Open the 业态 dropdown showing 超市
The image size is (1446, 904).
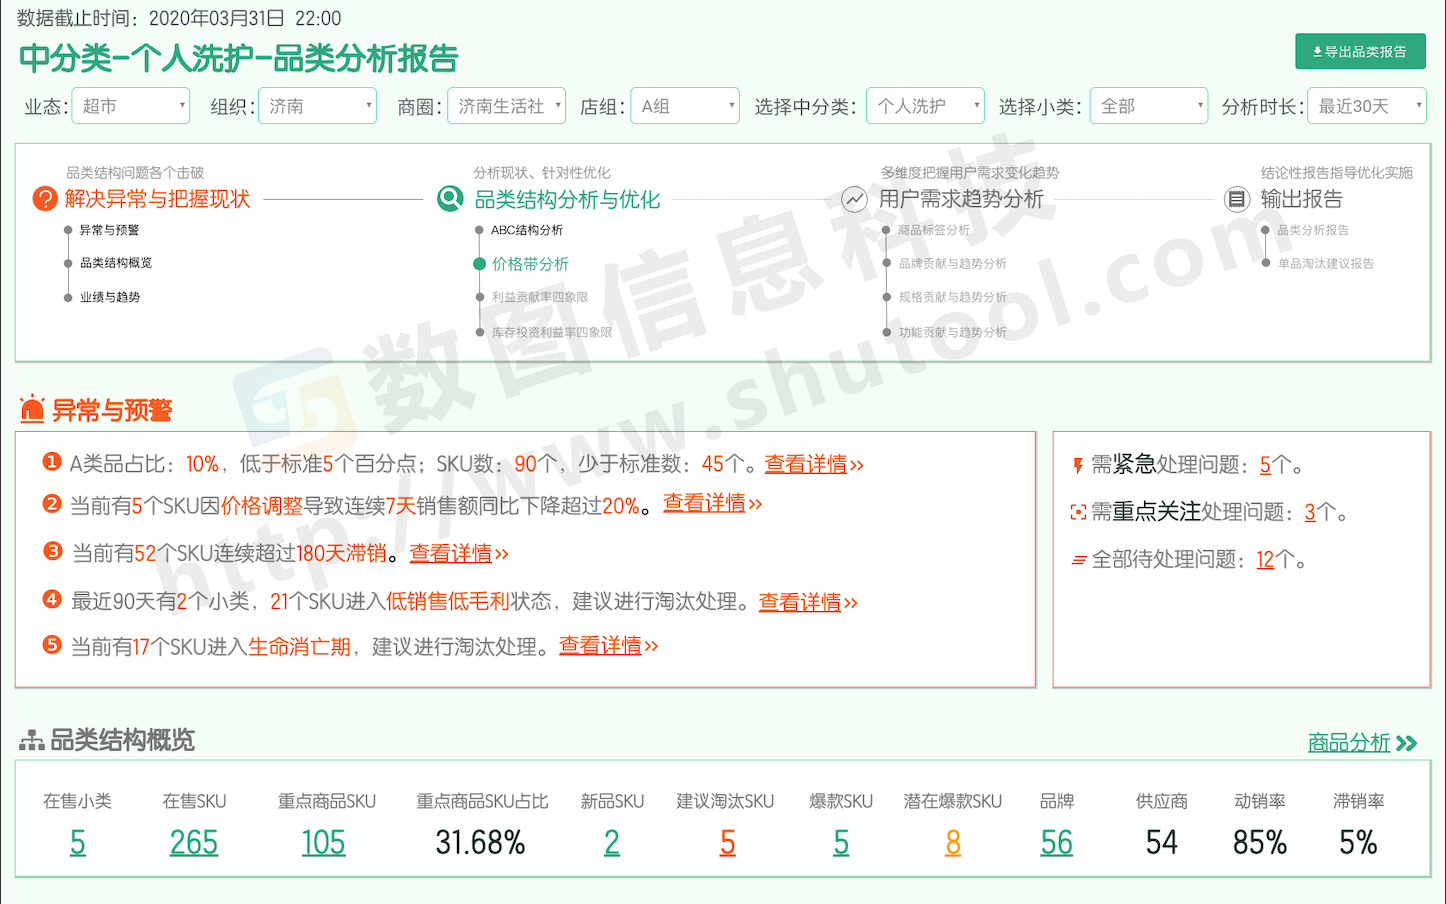pos(131,106)
